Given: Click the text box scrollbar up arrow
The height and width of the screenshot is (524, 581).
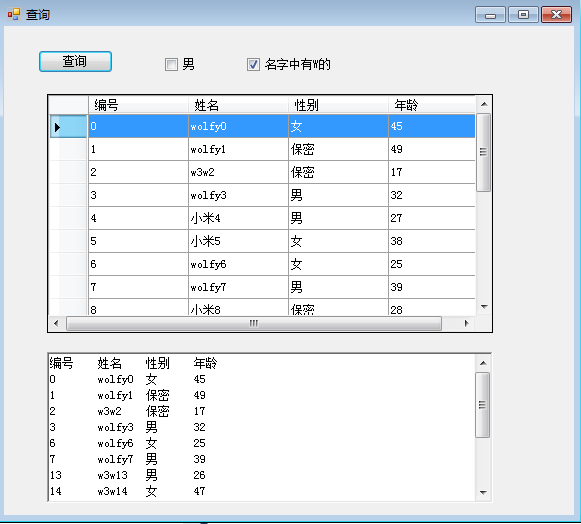Looking at the screenshot, I should 483,363.
